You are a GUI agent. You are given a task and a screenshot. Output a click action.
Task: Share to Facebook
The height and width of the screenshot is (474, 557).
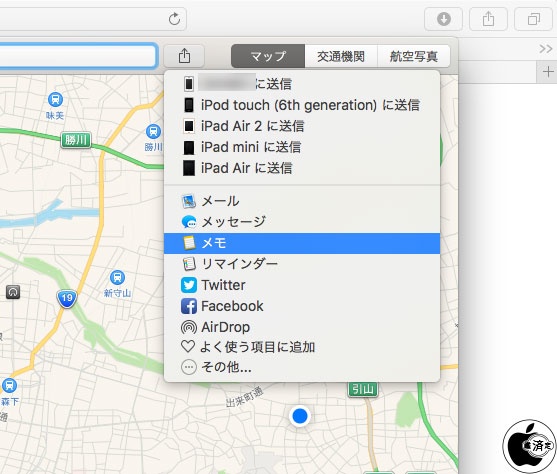click(302, 306)
